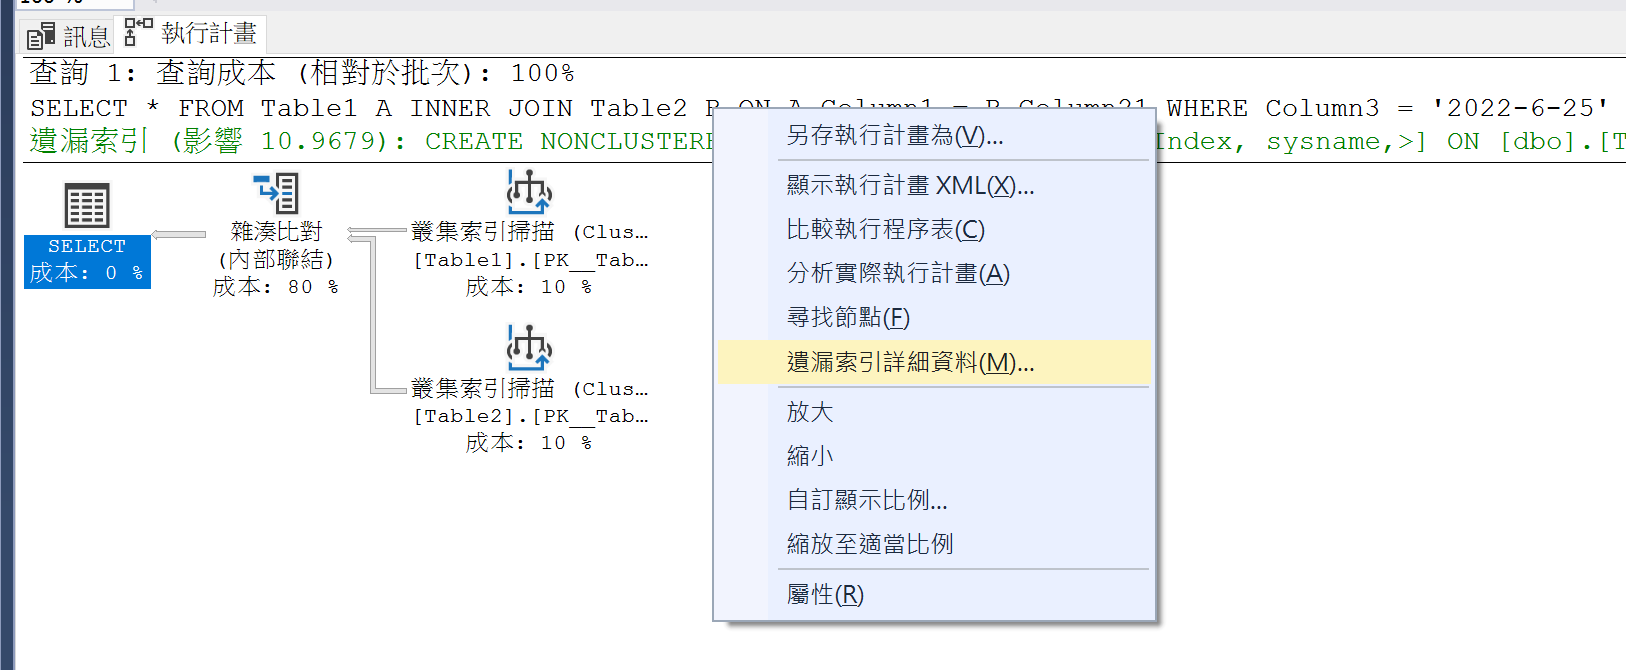
Task: Open 遺漏索引詳細資料 menu entry
Action: click(x=934, y=362)
